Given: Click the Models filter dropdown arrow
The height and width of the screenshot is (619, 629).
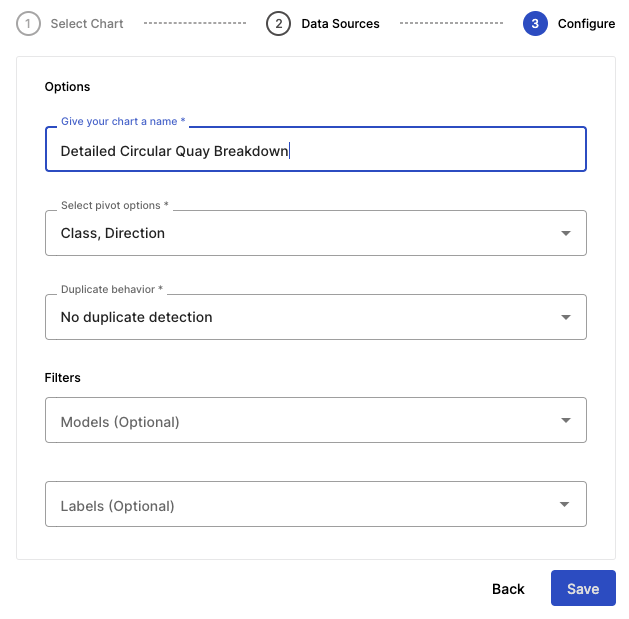Looking at the screenshot, I should coord(566,421).
